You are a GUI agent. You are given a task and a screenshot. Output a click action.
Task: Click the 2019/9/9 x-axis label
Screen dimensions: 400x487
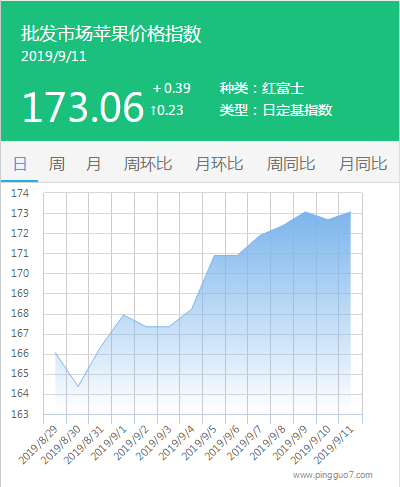click(x=290, y=442)
